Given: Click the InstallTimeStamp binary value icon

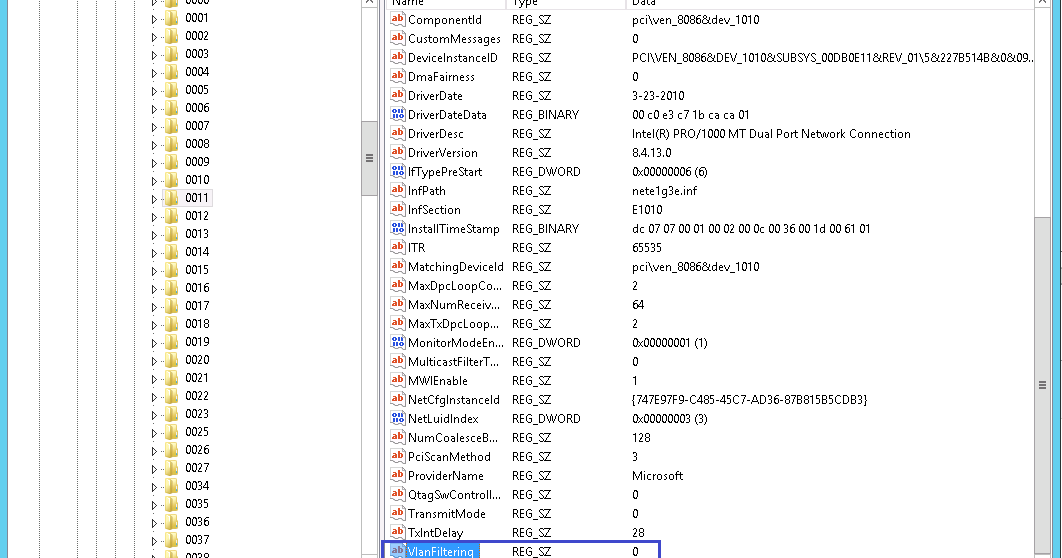Looking at the screenshot, I should 398,228.
